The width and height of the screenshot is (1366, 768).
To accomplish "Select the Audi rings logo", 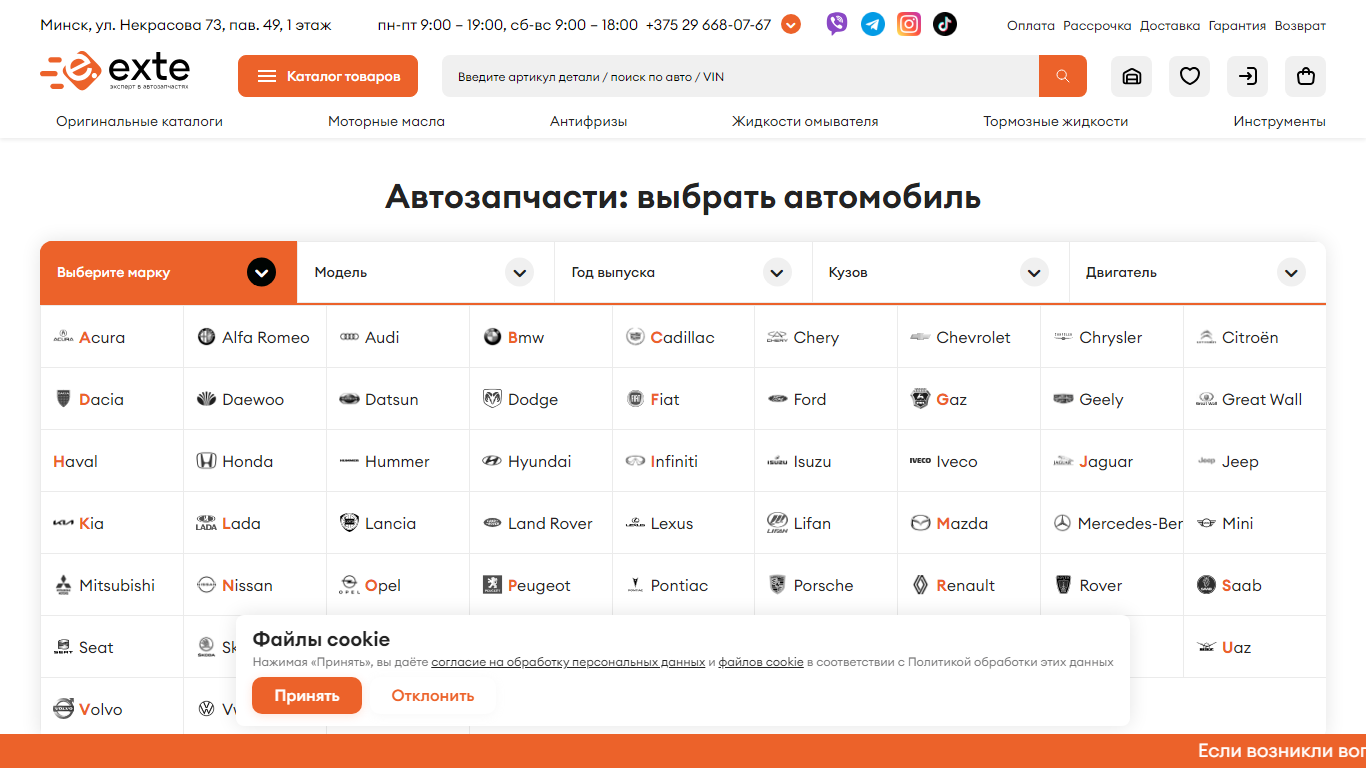I will tap(349, 338).
